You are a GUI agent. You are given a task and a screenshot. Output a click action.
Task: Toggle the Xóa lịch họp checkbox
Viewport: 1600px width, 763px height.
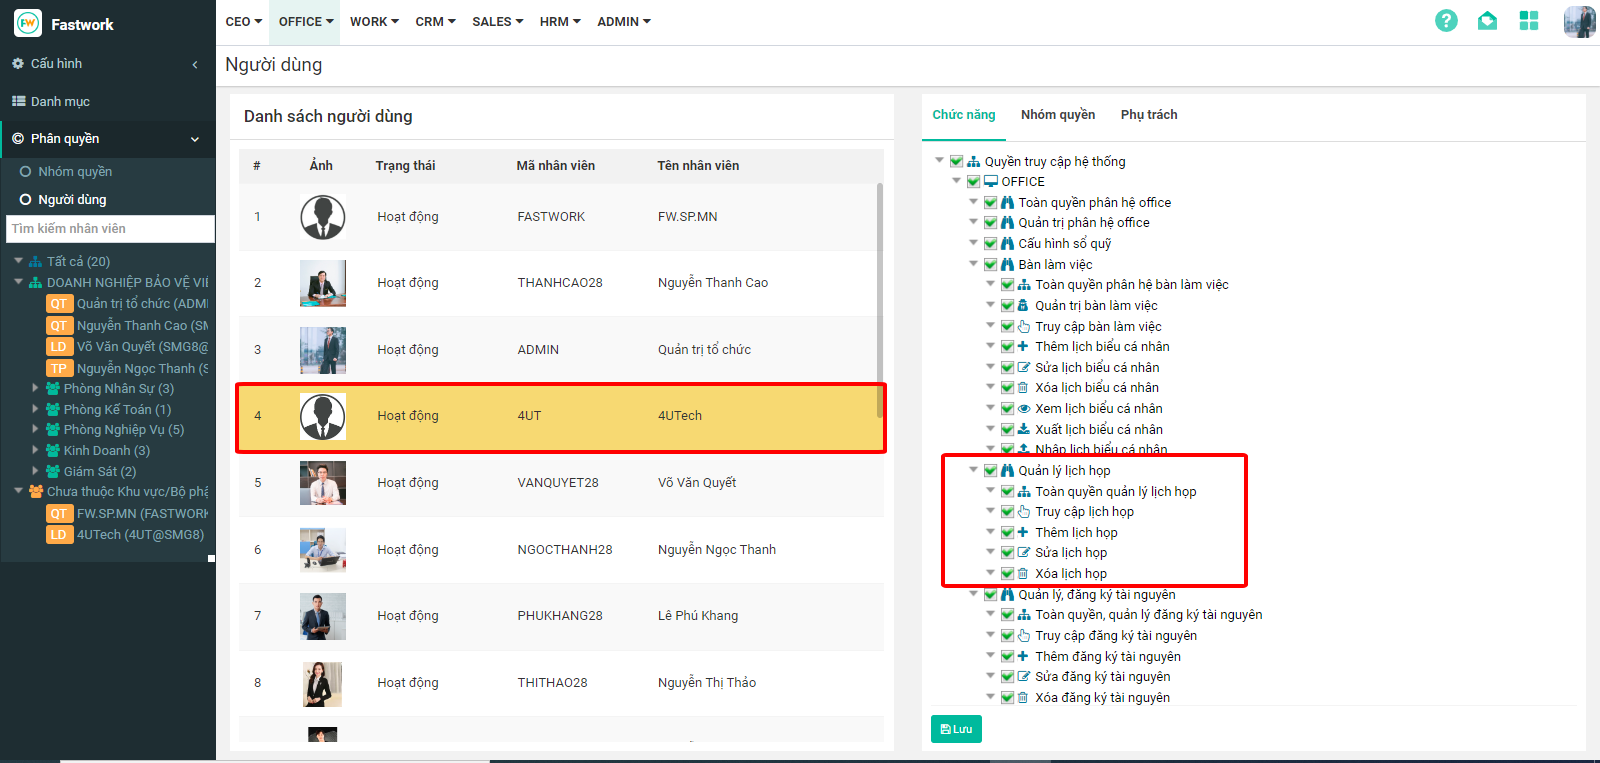coord(1007,573)
